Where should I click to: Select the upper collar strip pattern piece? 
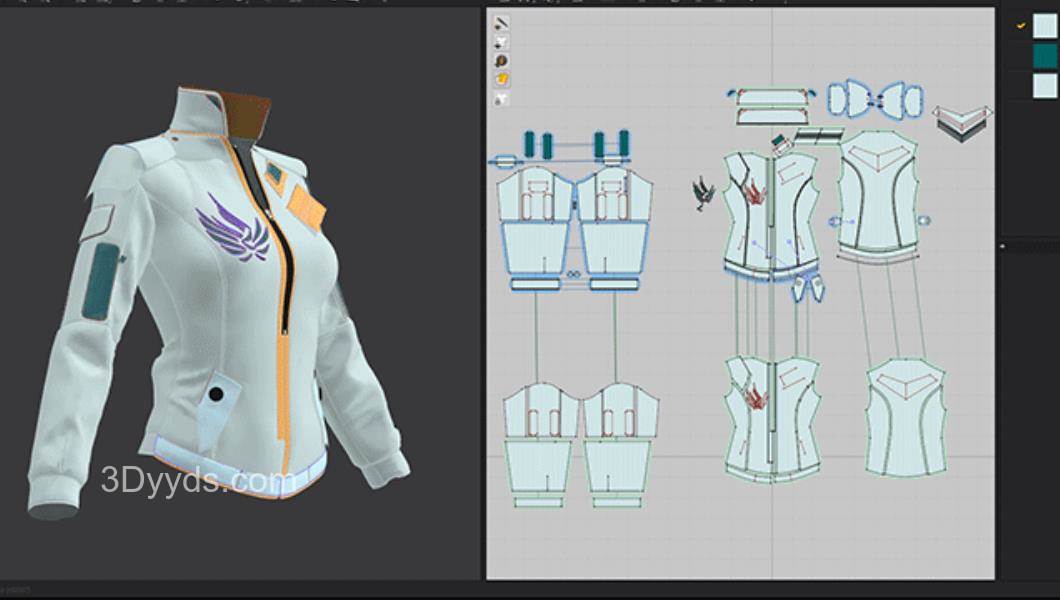[771, 98]
